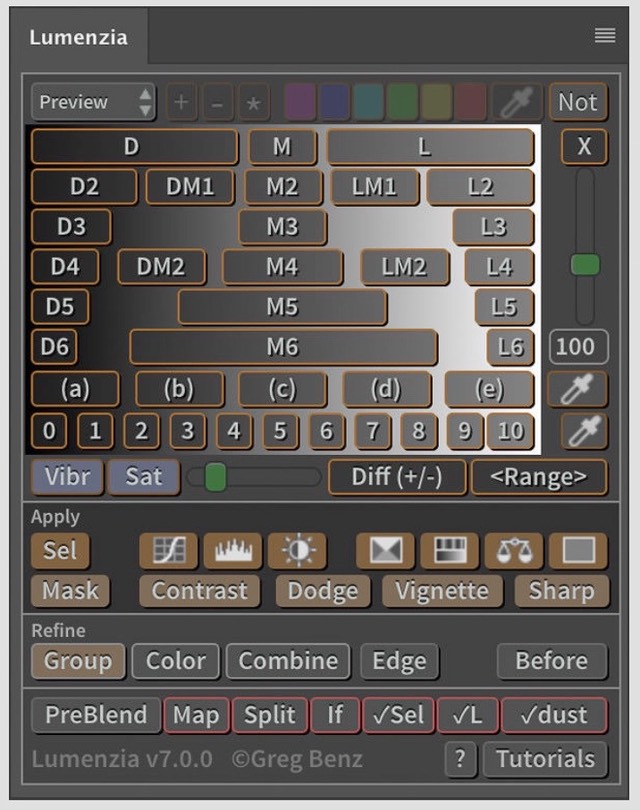Viewport: 640px width, 810px height.
Task: Click the Edge refine button
Action: (x=399, y=661)
